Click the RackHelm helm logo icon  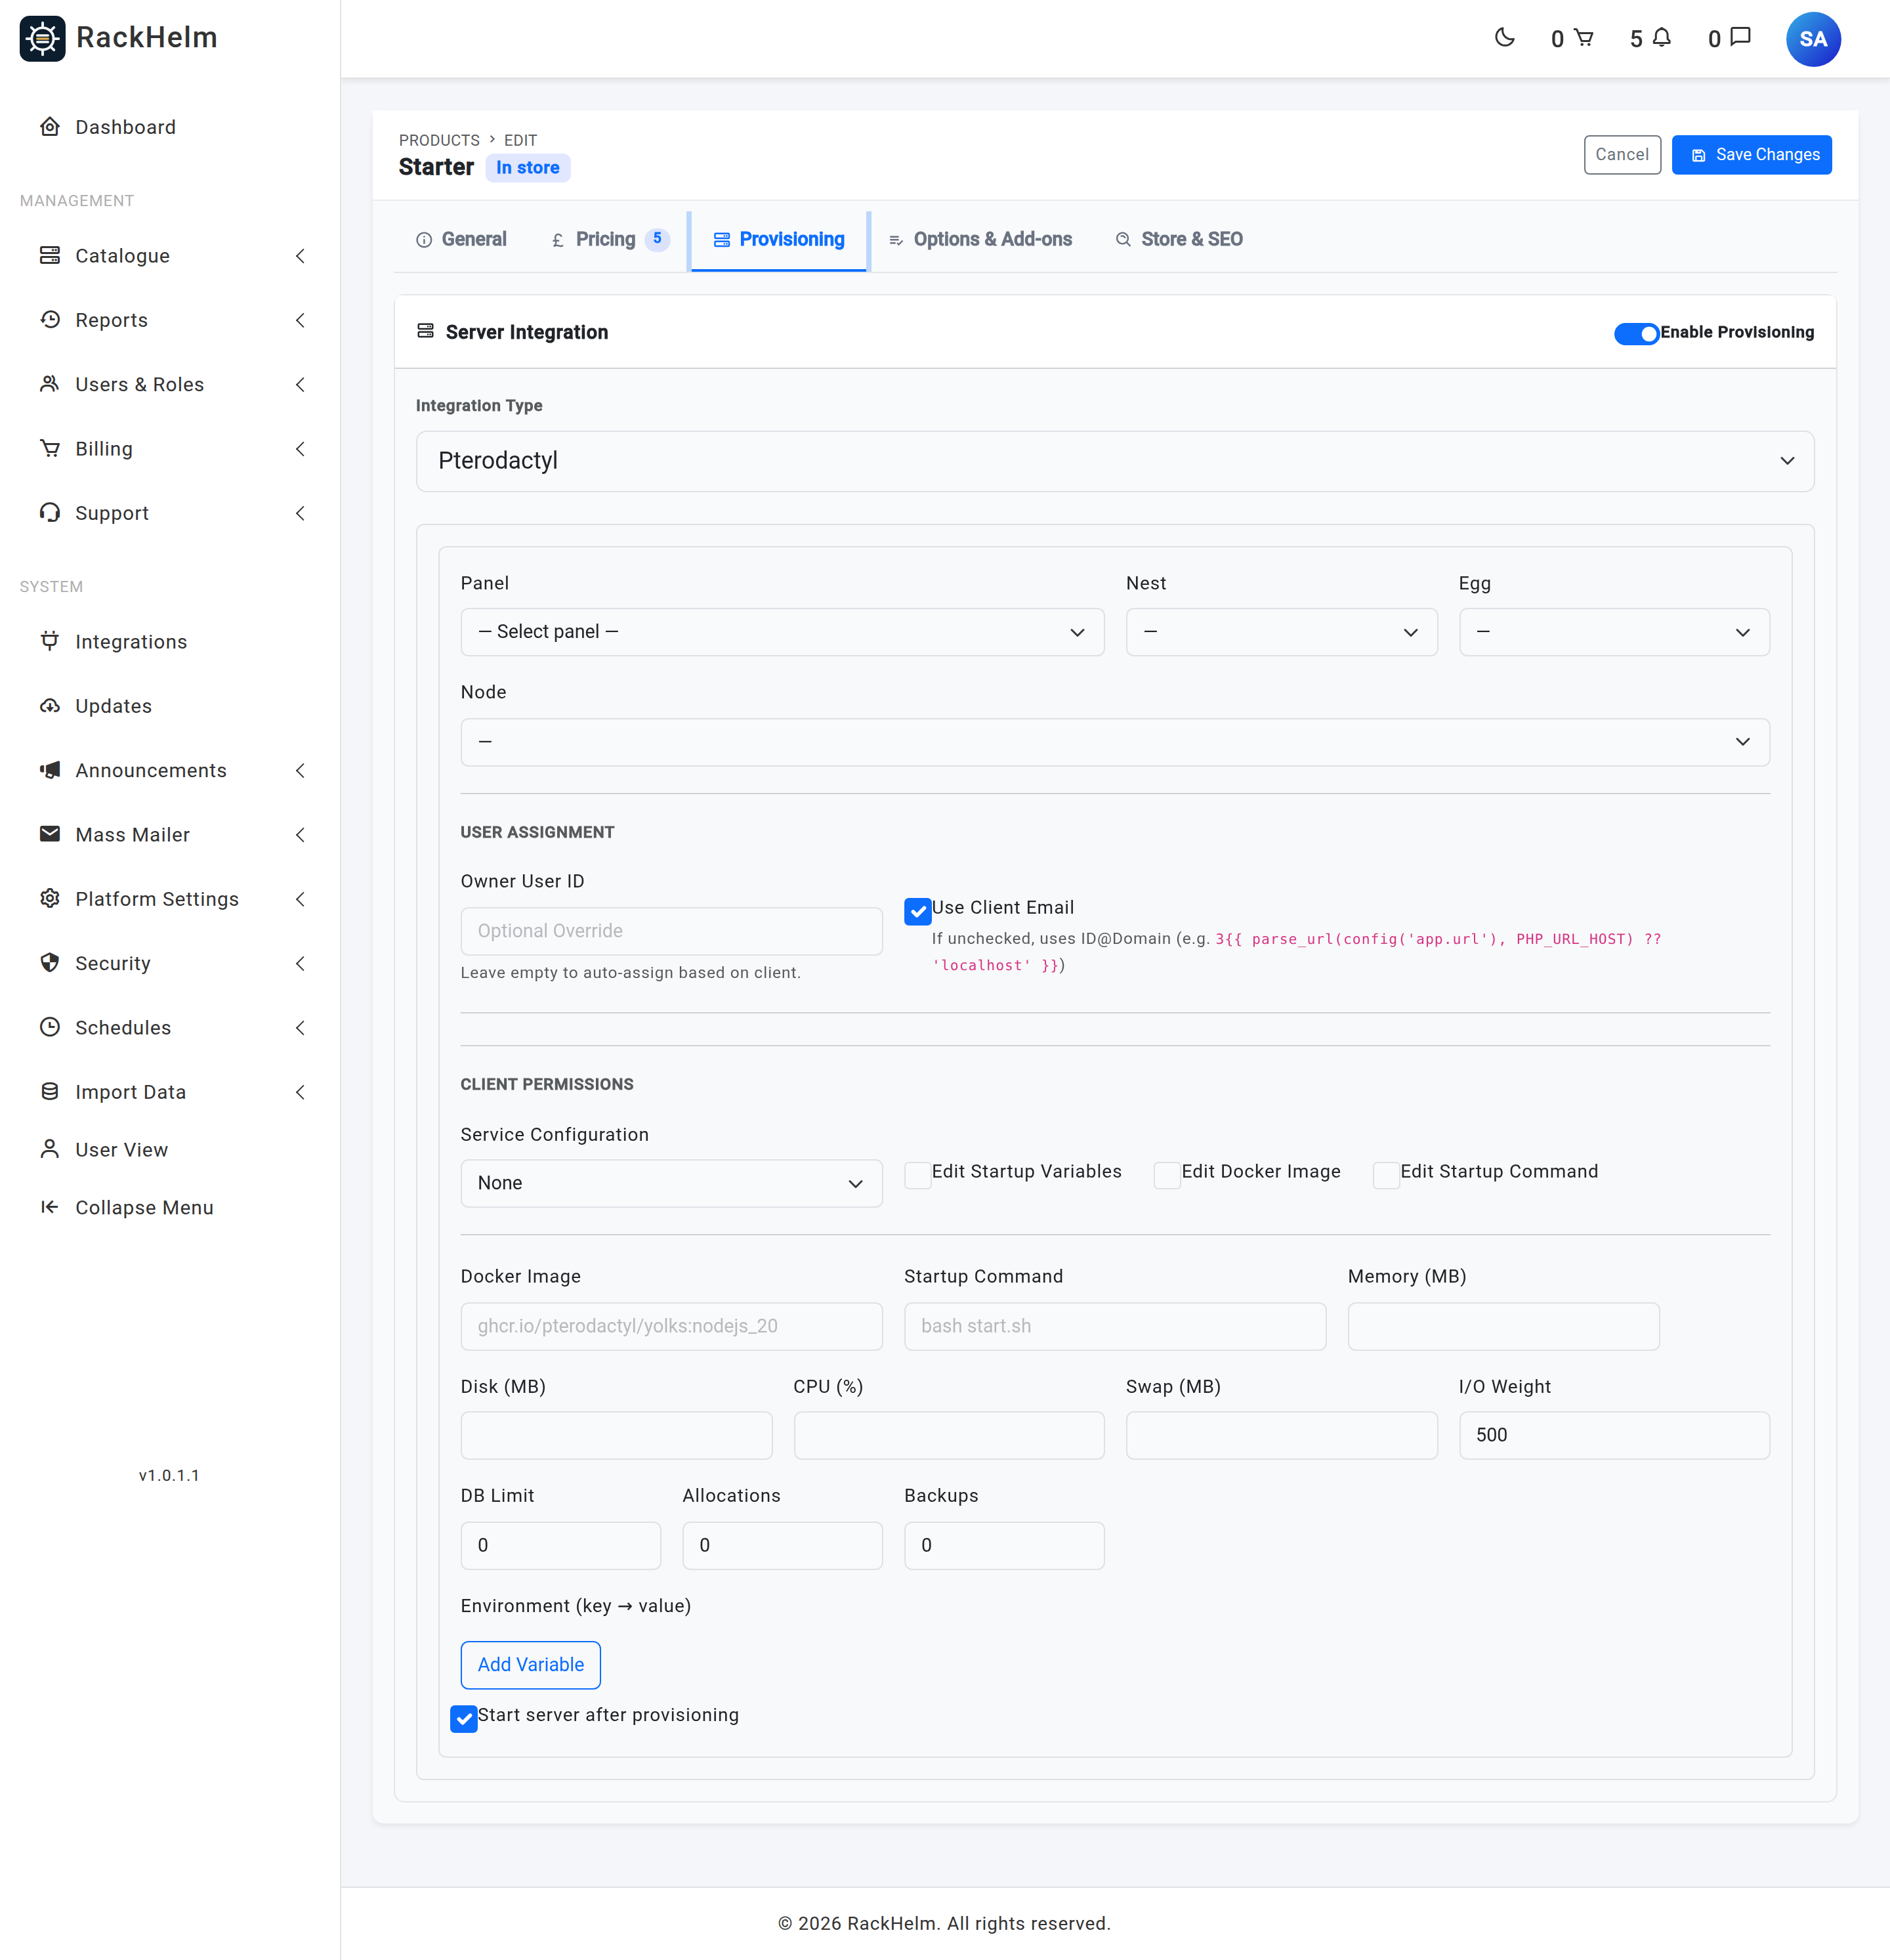click(x=42, y=38)
